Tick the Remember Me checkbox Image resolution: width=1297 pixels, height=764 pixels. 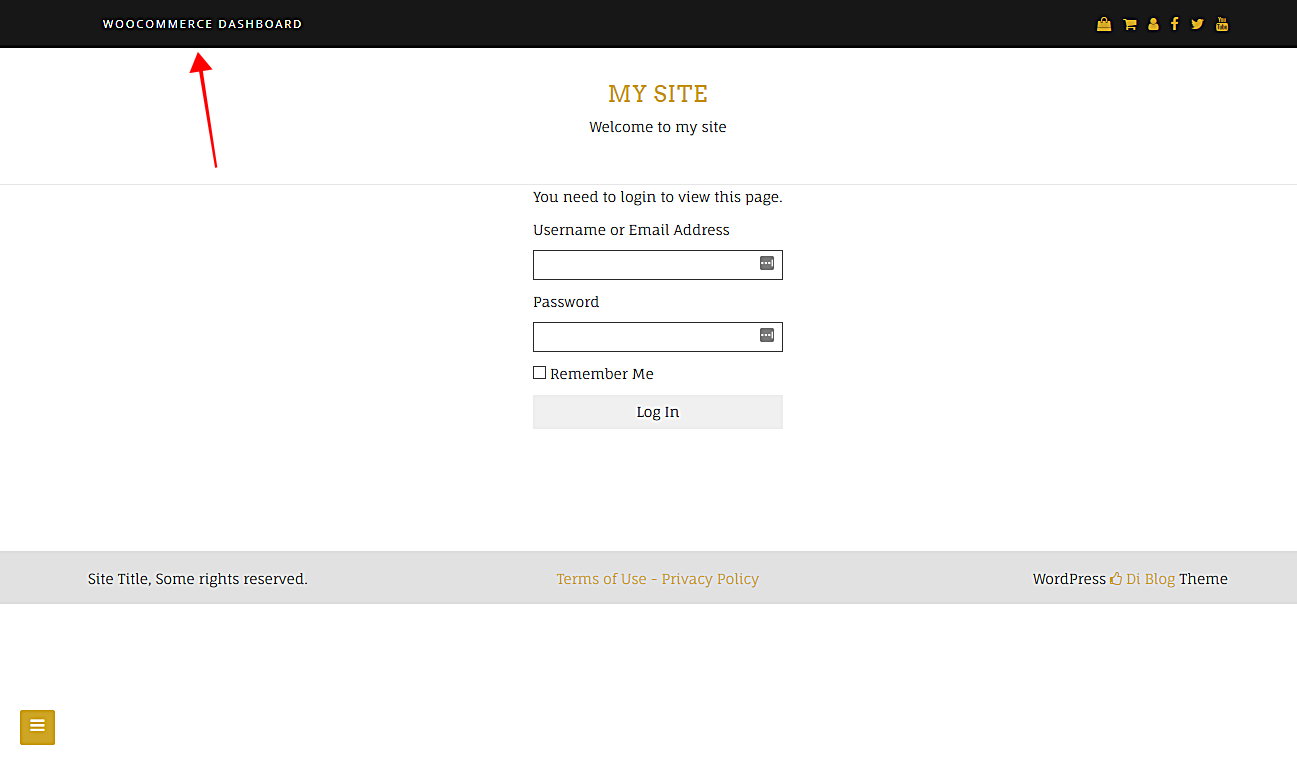pyautogui.click(x=540, y=373)
